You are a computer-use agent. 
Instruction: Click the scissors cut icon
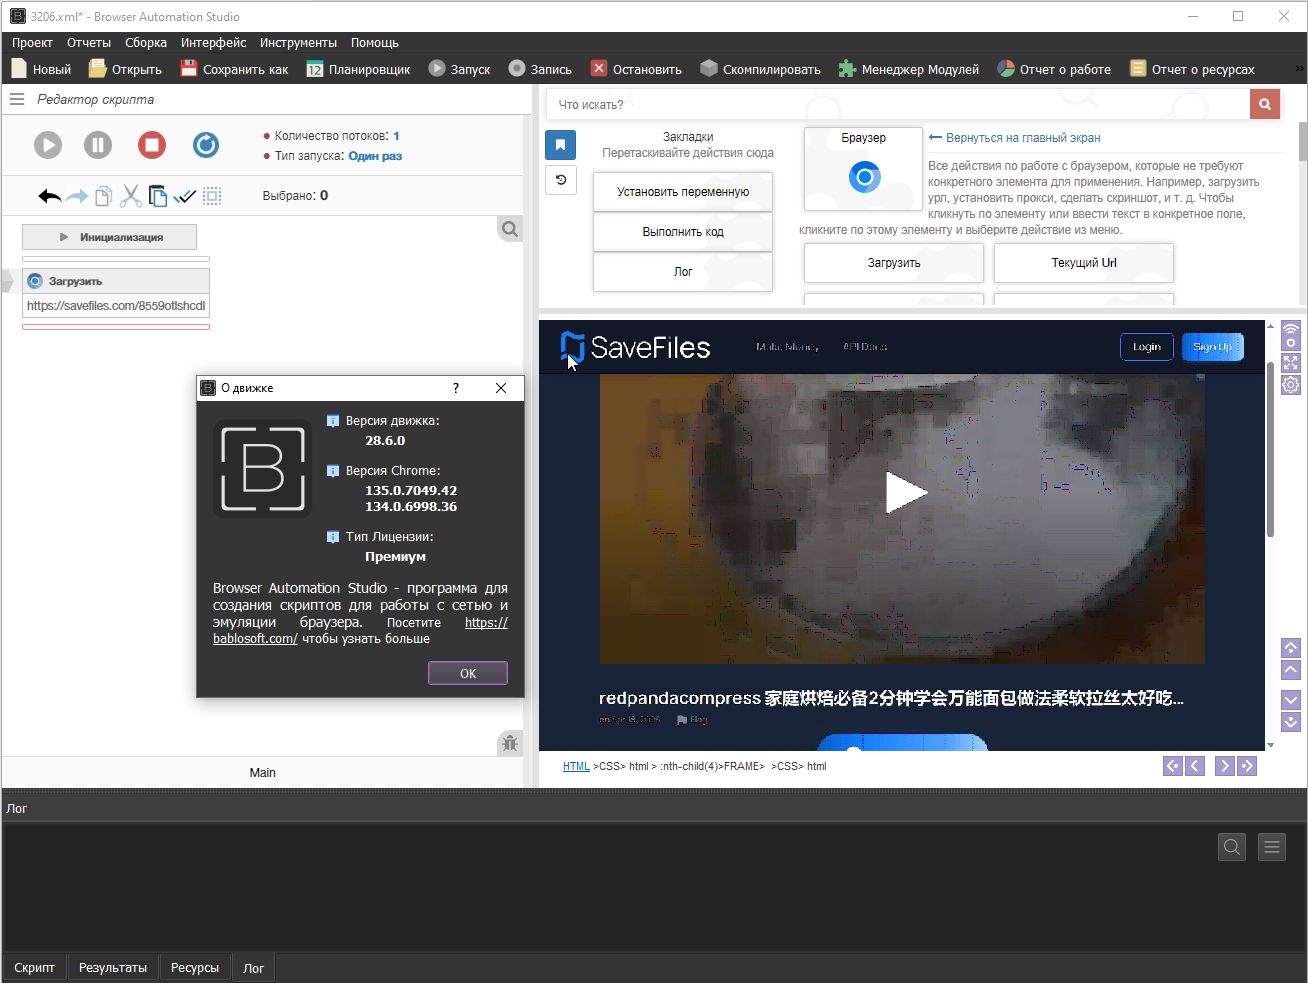pyautogui.click(x=130, y=196)
